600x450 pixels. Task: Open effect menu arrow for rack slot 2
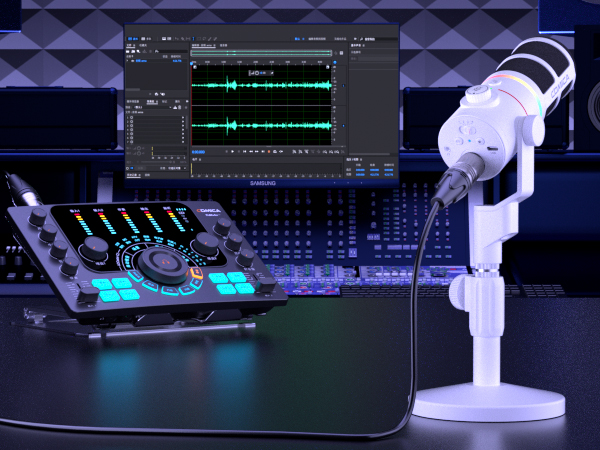tap(183, 122)
